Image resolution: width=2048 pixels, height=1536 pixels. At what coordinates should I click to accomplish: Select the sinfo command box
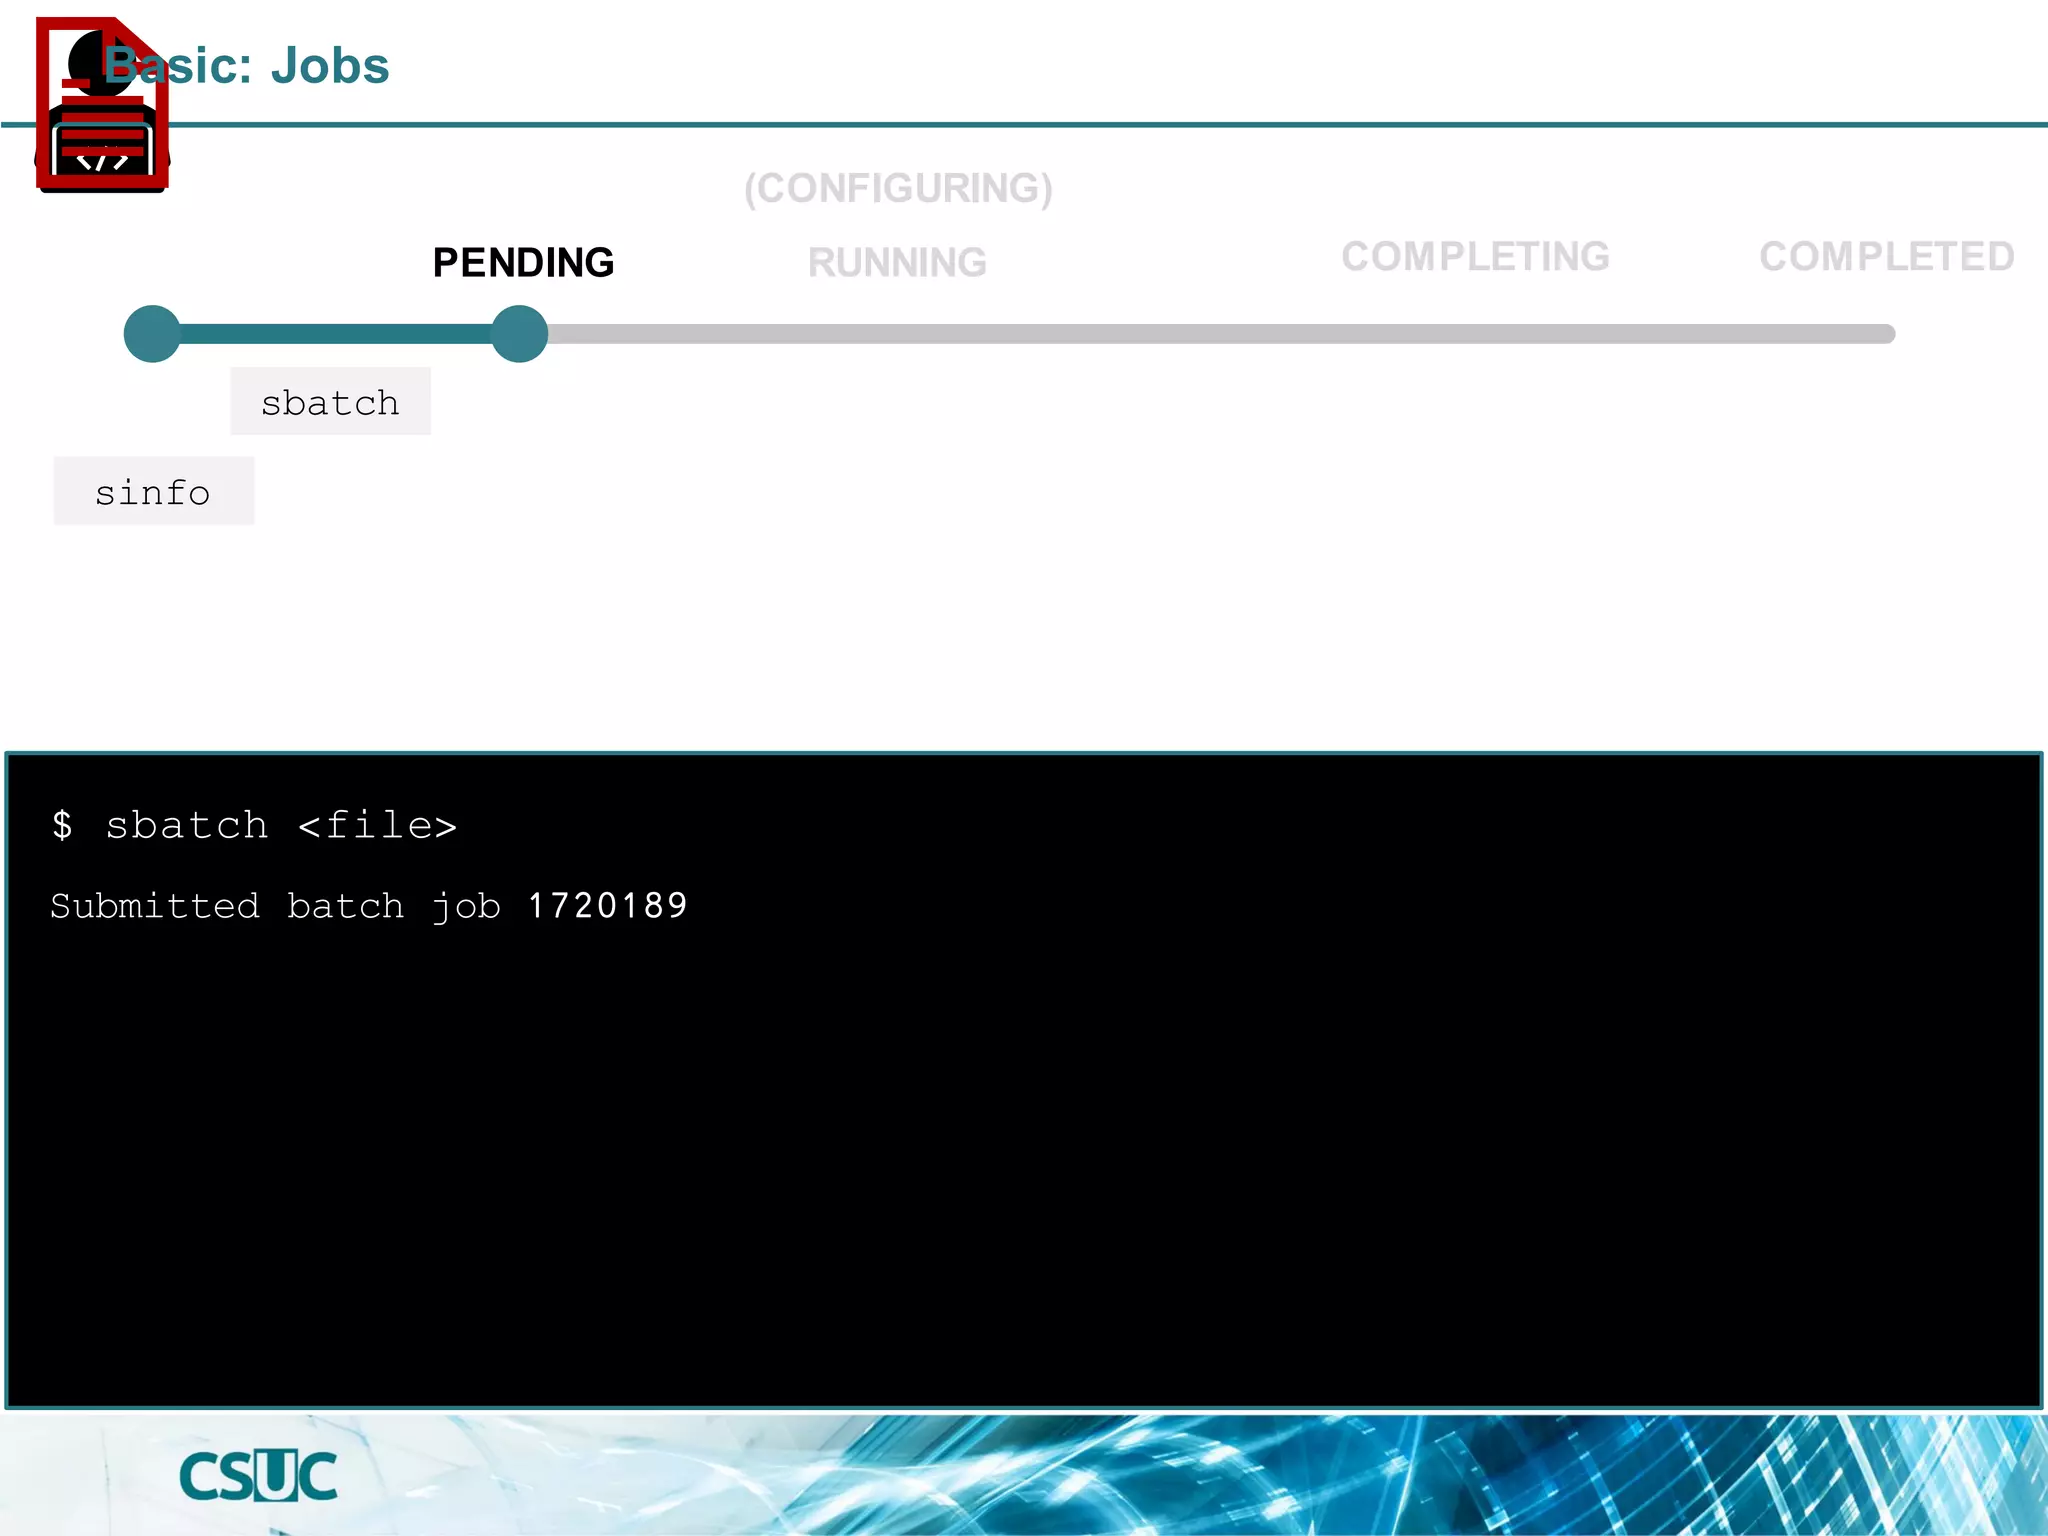(x=154, y=491)
